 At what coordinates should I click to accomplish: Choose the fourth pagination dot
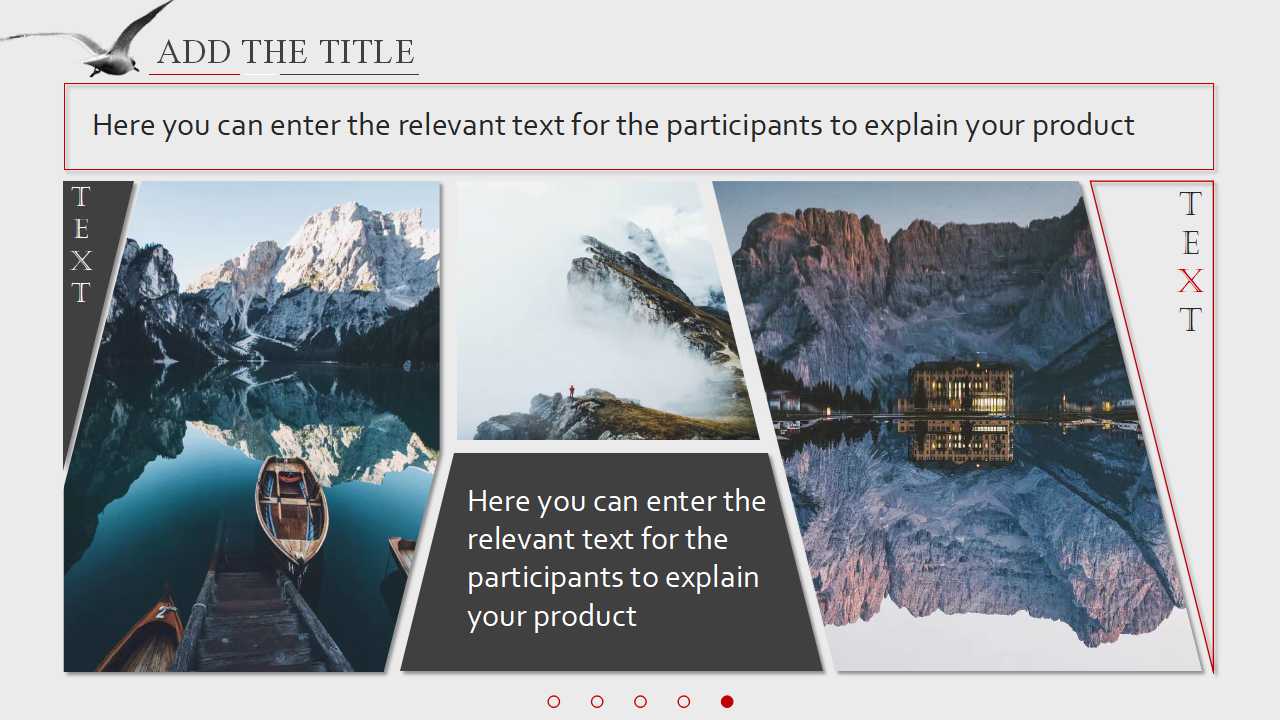pyautogui.click(x=684, y=702)
